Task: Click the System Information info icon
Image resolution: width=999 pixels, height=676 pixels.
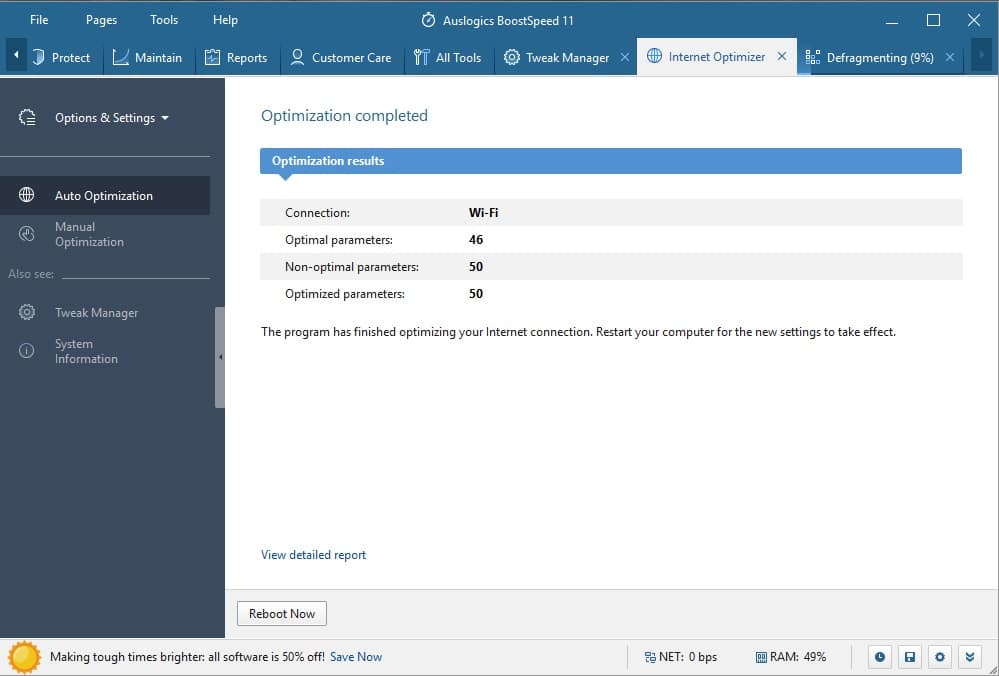Action: click(x=27, y=350)
